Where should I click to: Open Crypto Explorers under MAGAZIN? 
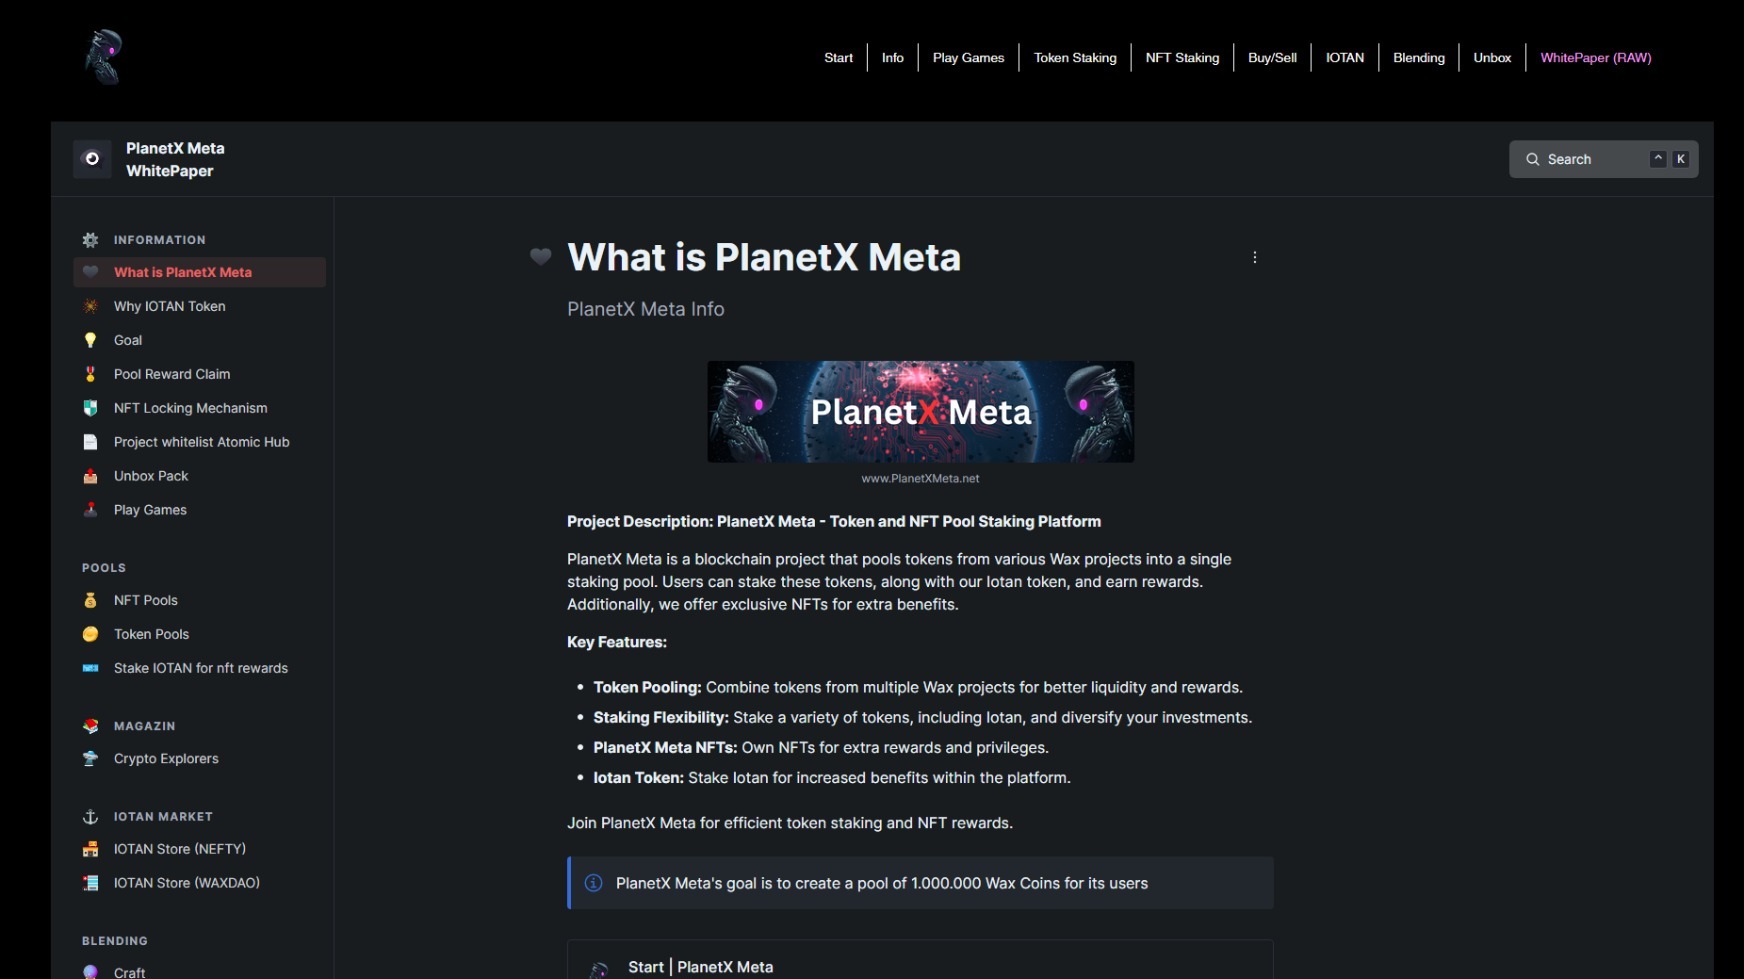click(165, 758)
